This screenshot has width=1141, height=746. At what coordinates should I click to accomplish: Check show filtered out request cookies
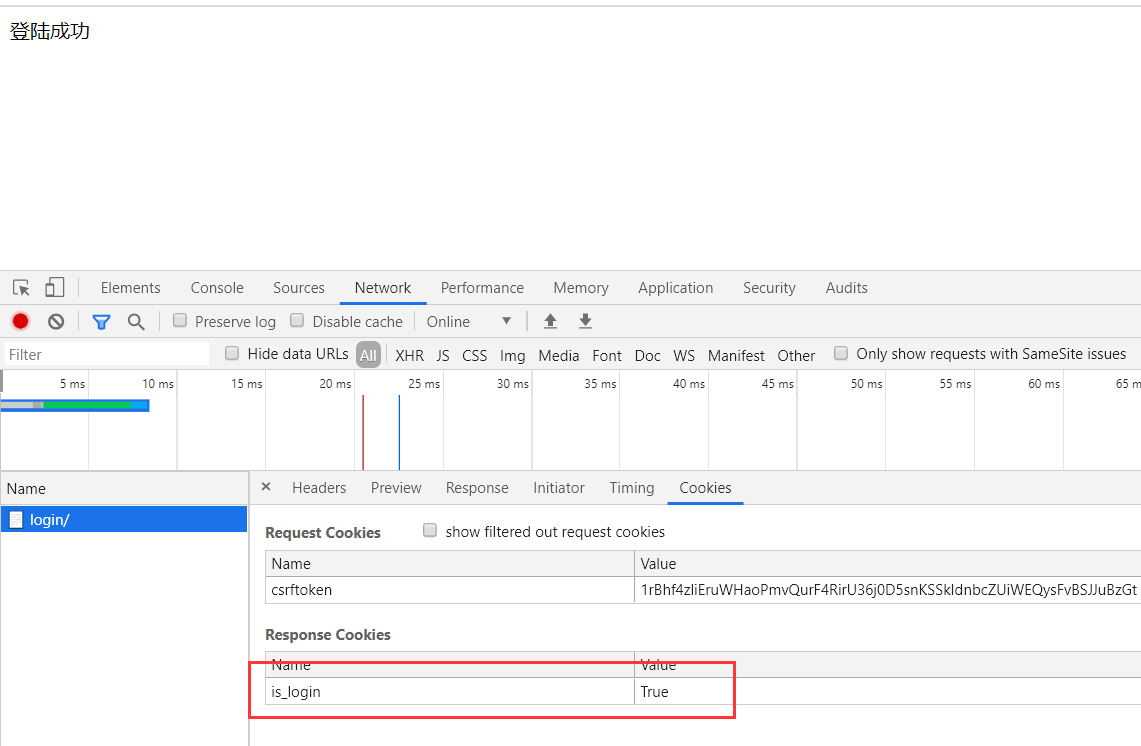[x=430, y=531]
